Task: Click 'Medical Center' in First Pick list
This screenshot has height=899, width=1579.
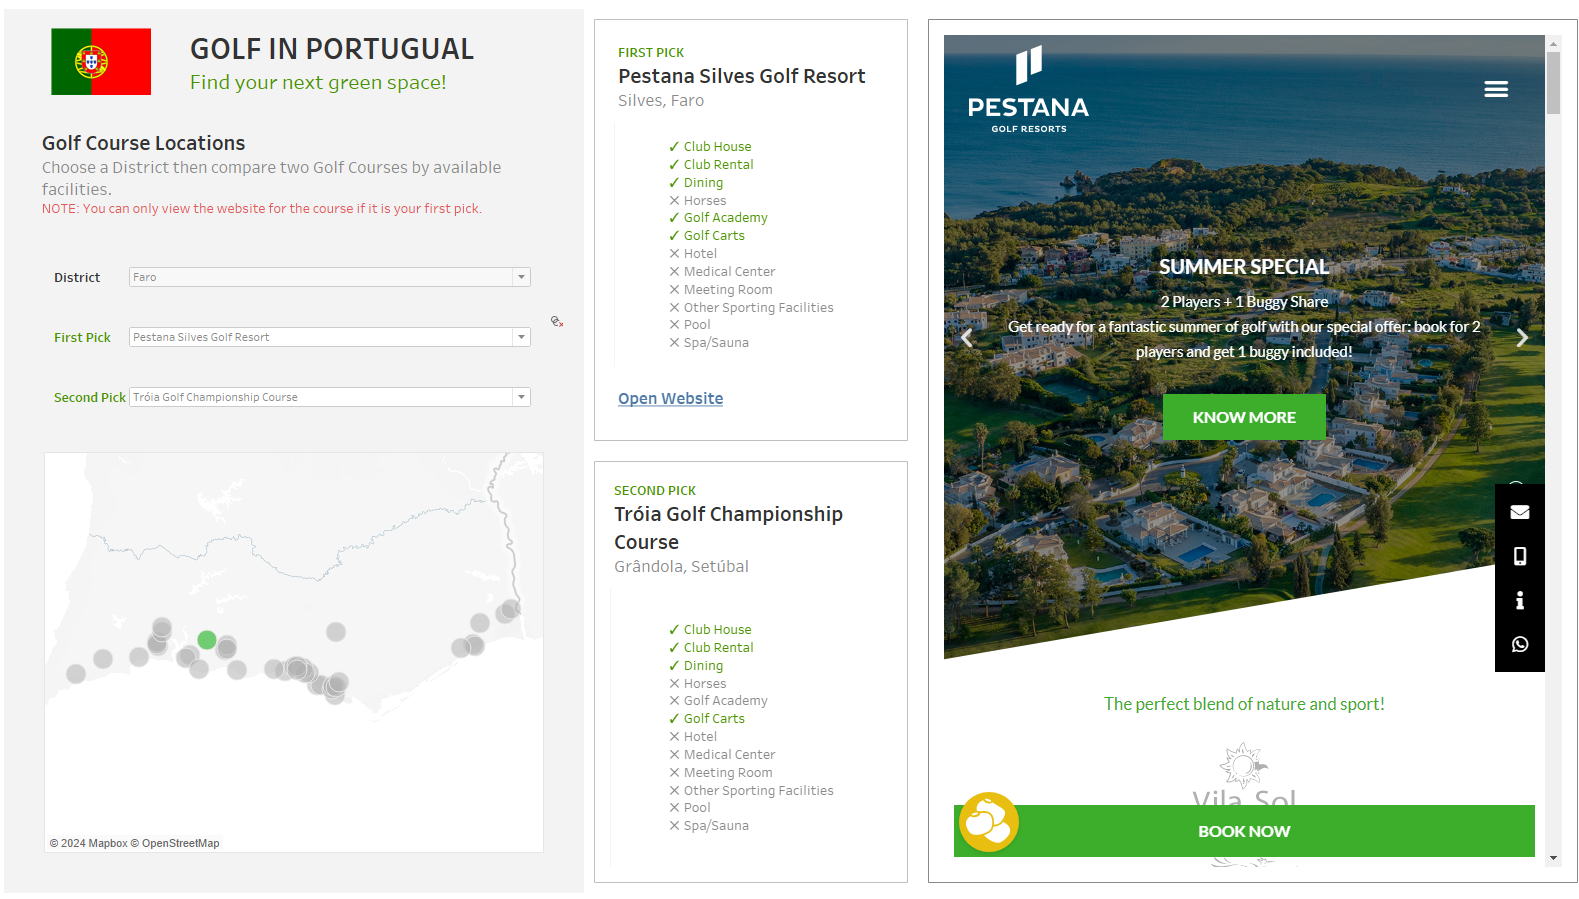Action: [729, 271]
